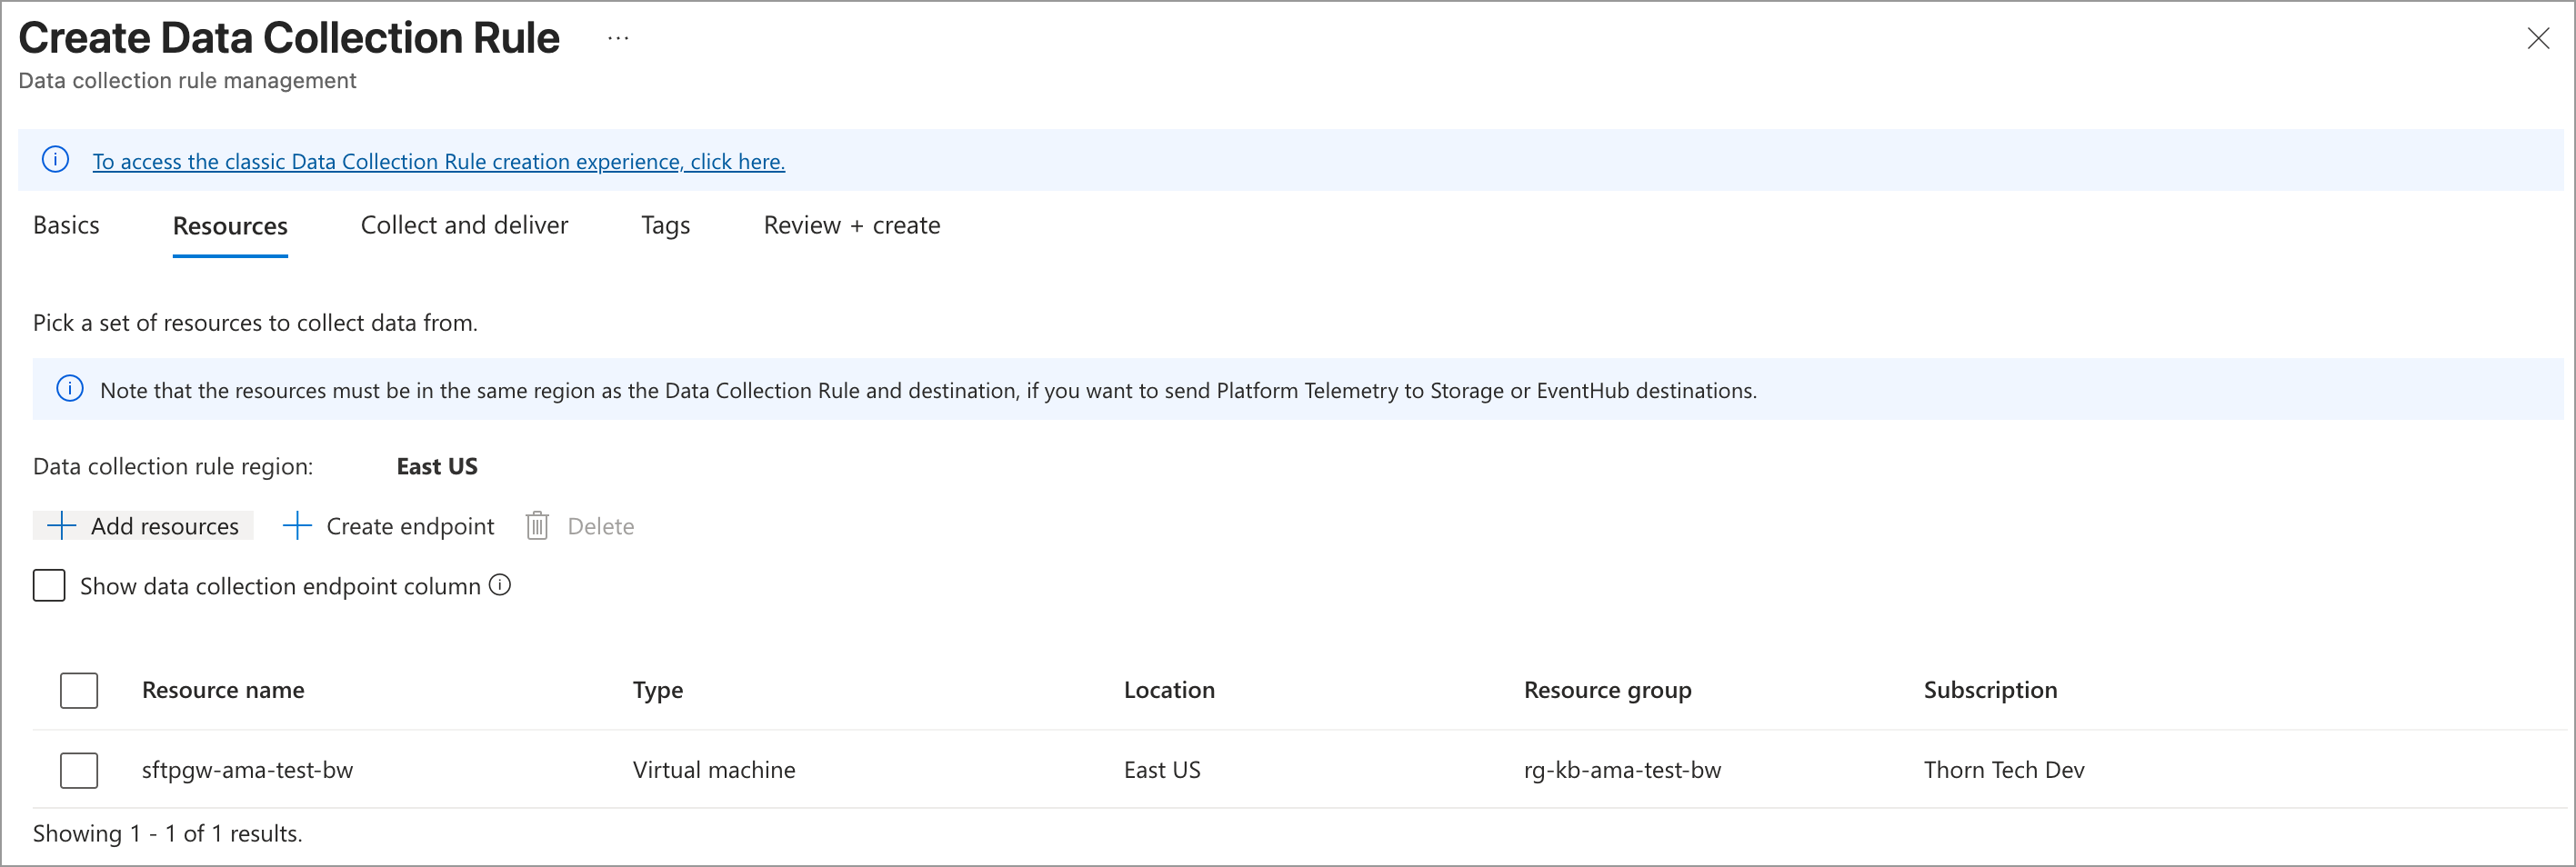
Task: Click the Showing 1 - 1 of 1 results text
Action: (x=167, y=833)
